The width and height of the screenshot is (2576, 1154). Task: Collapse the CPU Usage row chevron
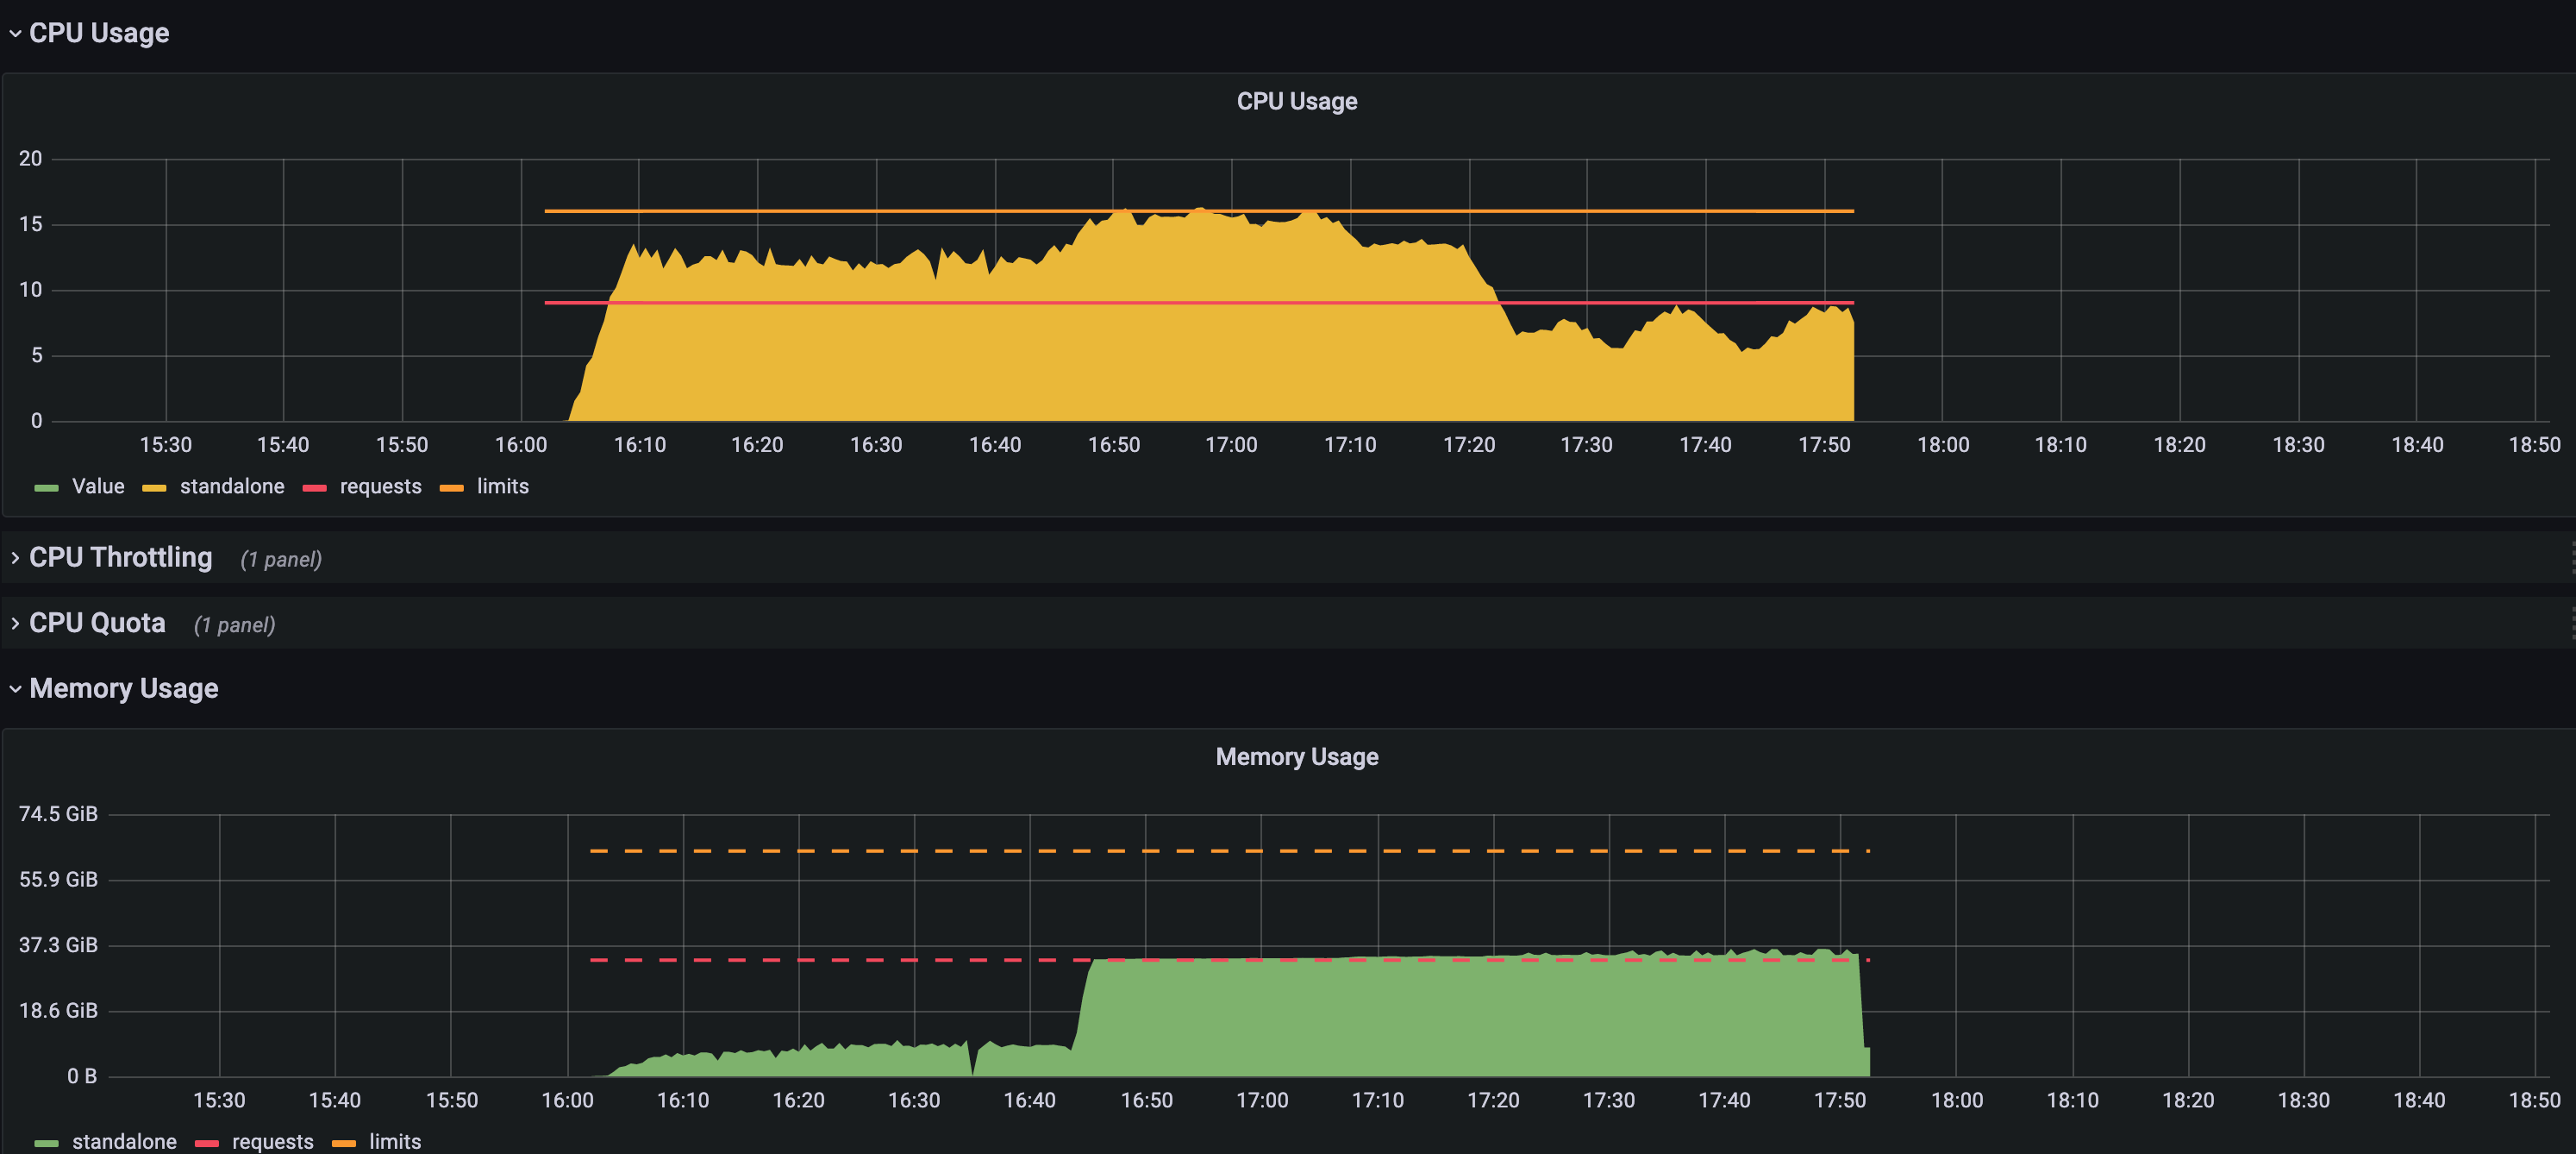pyautogui.click(x=14, y=33)
